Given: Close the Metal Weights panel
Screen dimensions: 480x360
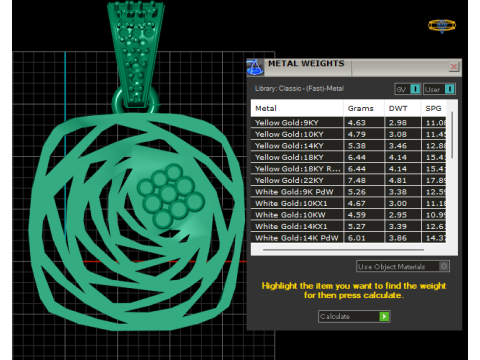Looking at the screenshot, I should (454, 67).
